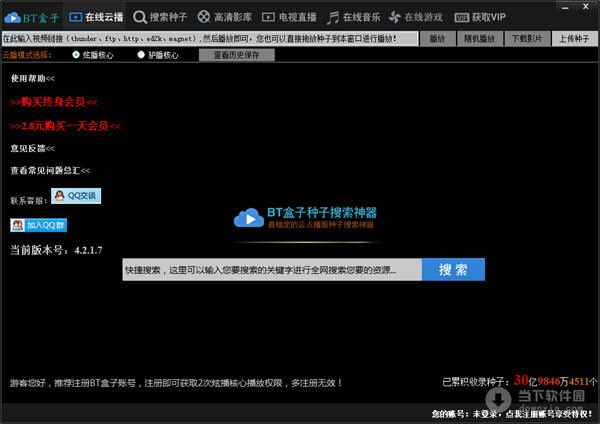600x424 pixels.
Task: Open 查看常见问题总汇 link
Action: (50, 171)
